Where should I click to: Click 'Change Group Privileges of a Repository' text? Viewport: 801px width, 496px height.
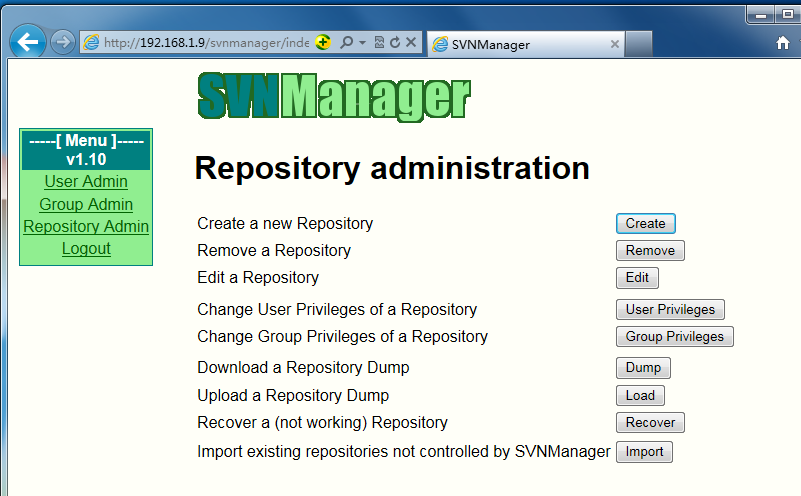click(x=342, y=337)
